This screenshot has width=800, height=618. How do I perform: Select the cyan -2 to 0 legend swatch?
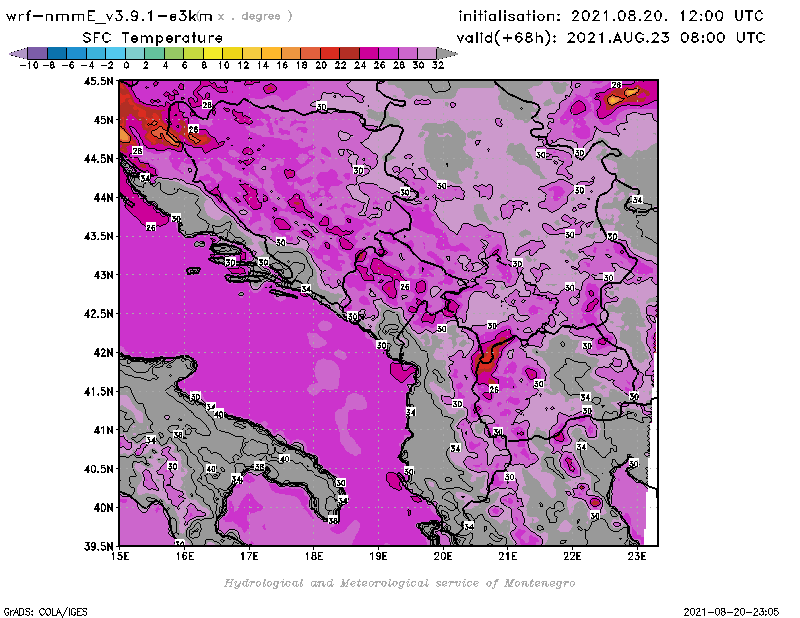point(116,53)
